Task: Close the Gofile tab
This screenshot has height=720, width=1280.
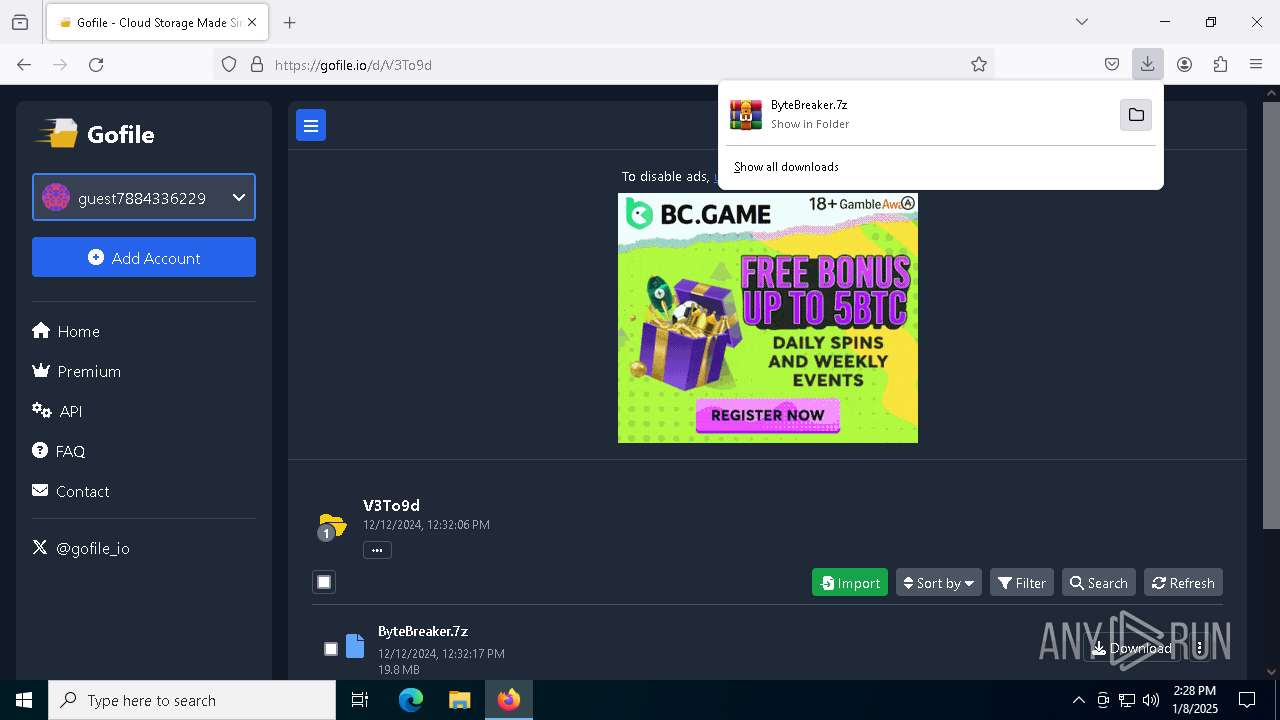Action: click(252, 22)
